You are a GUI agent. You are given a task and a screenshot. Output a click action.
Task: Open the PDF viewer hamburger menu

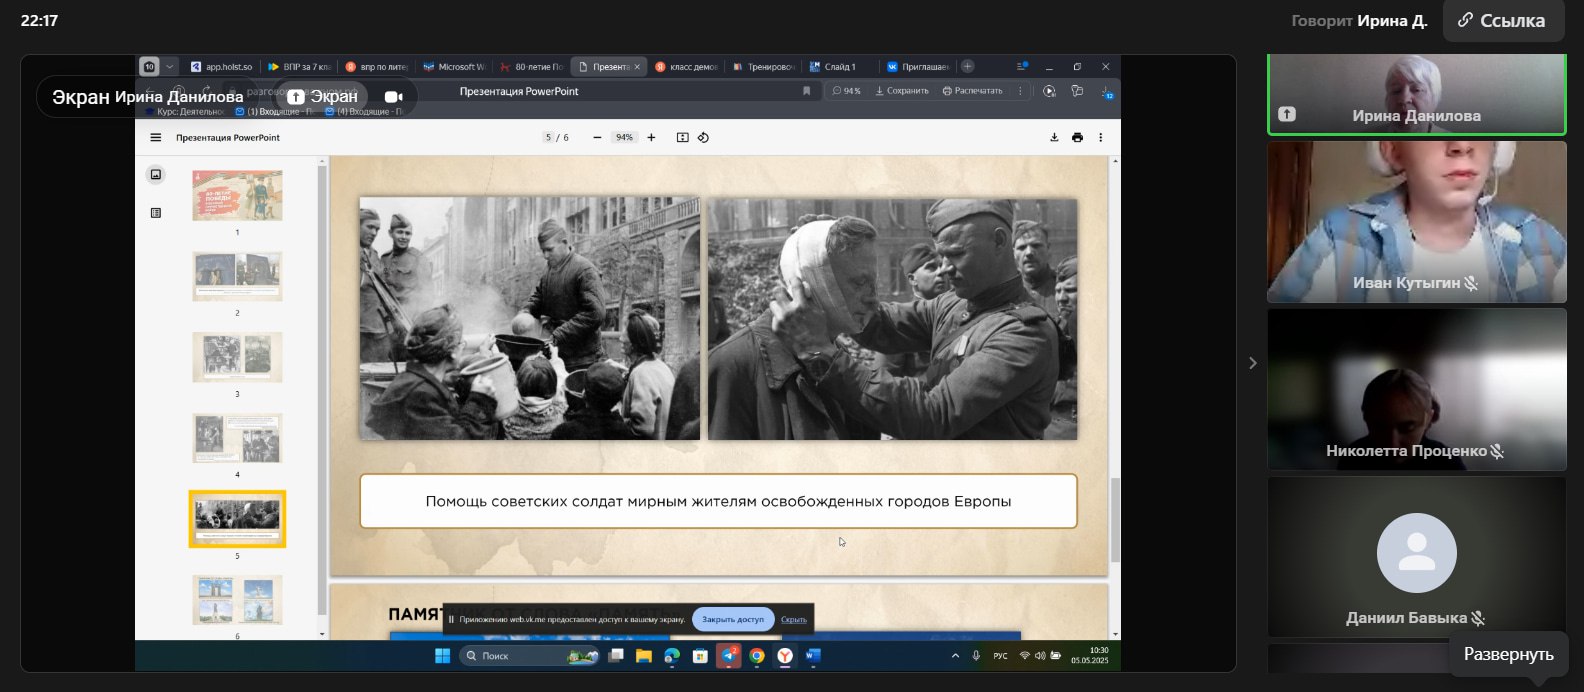(155, 138)
